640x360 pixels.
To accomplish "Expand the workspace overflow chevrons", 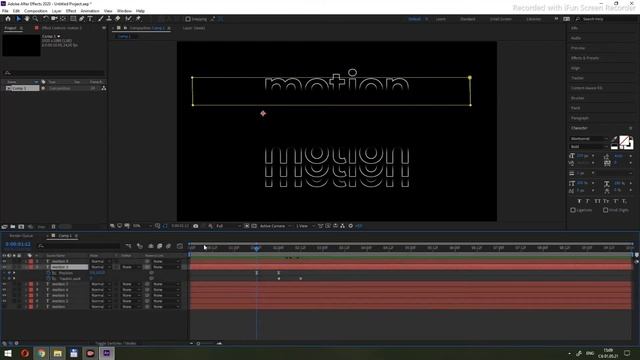I will coord(556,19).
